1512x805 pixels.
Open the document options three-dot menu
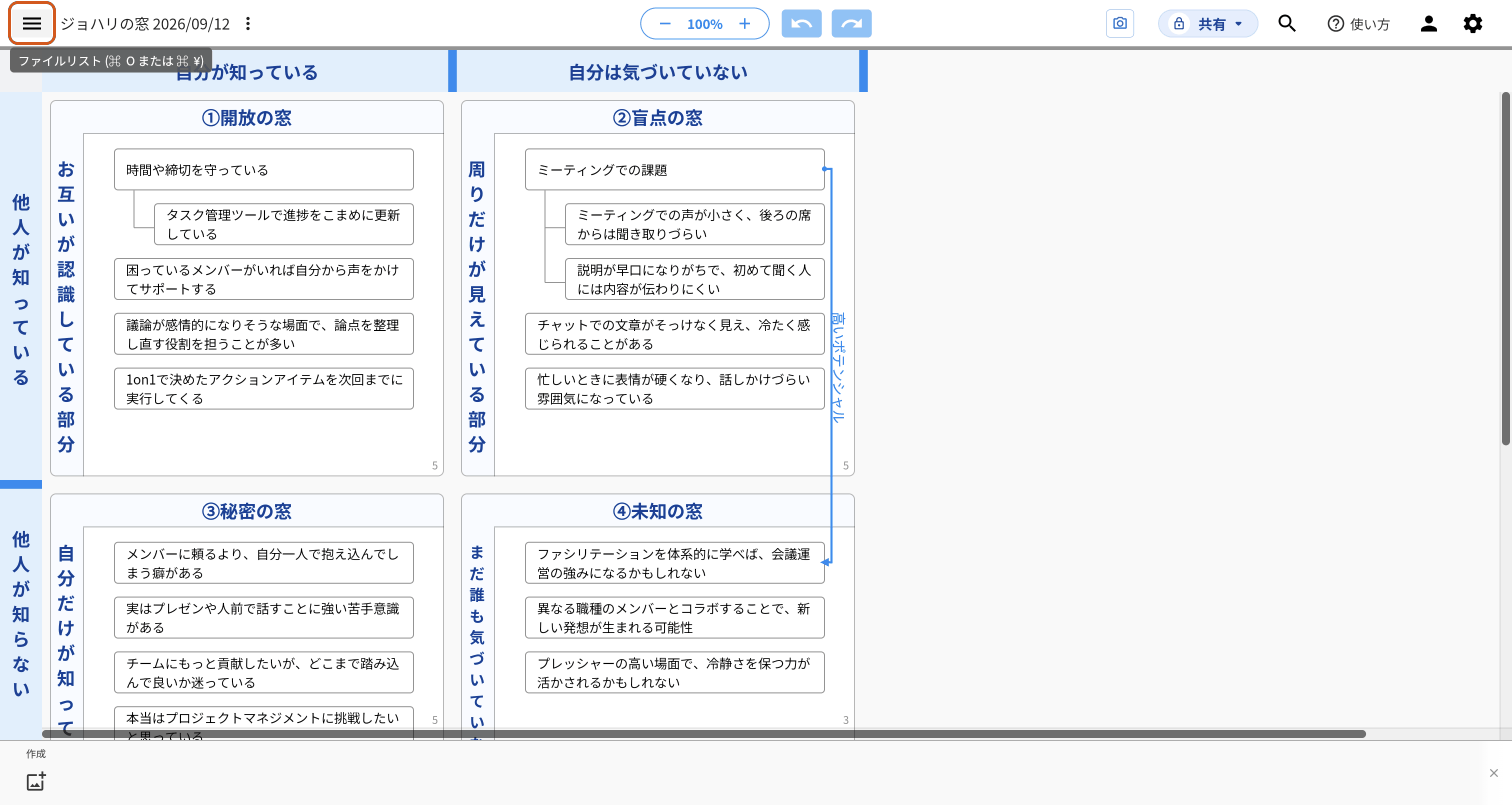[x=248, y=24]
